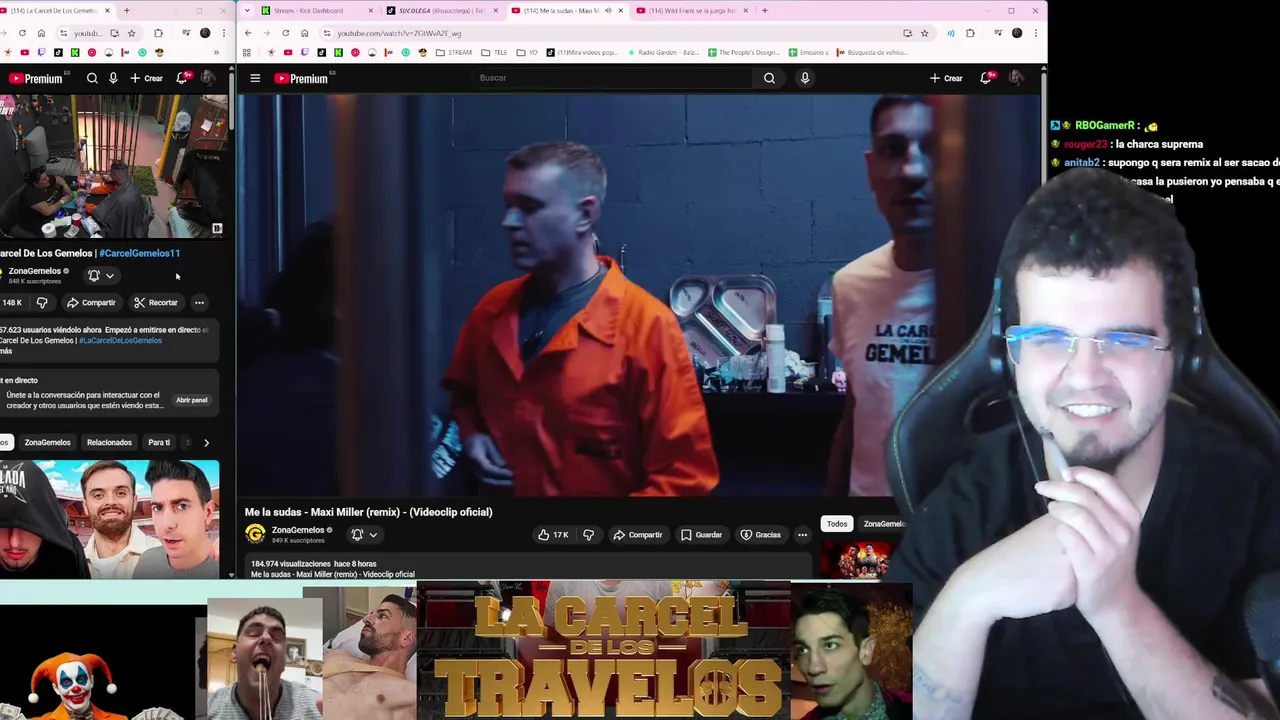
Task: Open ZonaGemelos channel link under Me la sudas
Action: pos(298,530)
